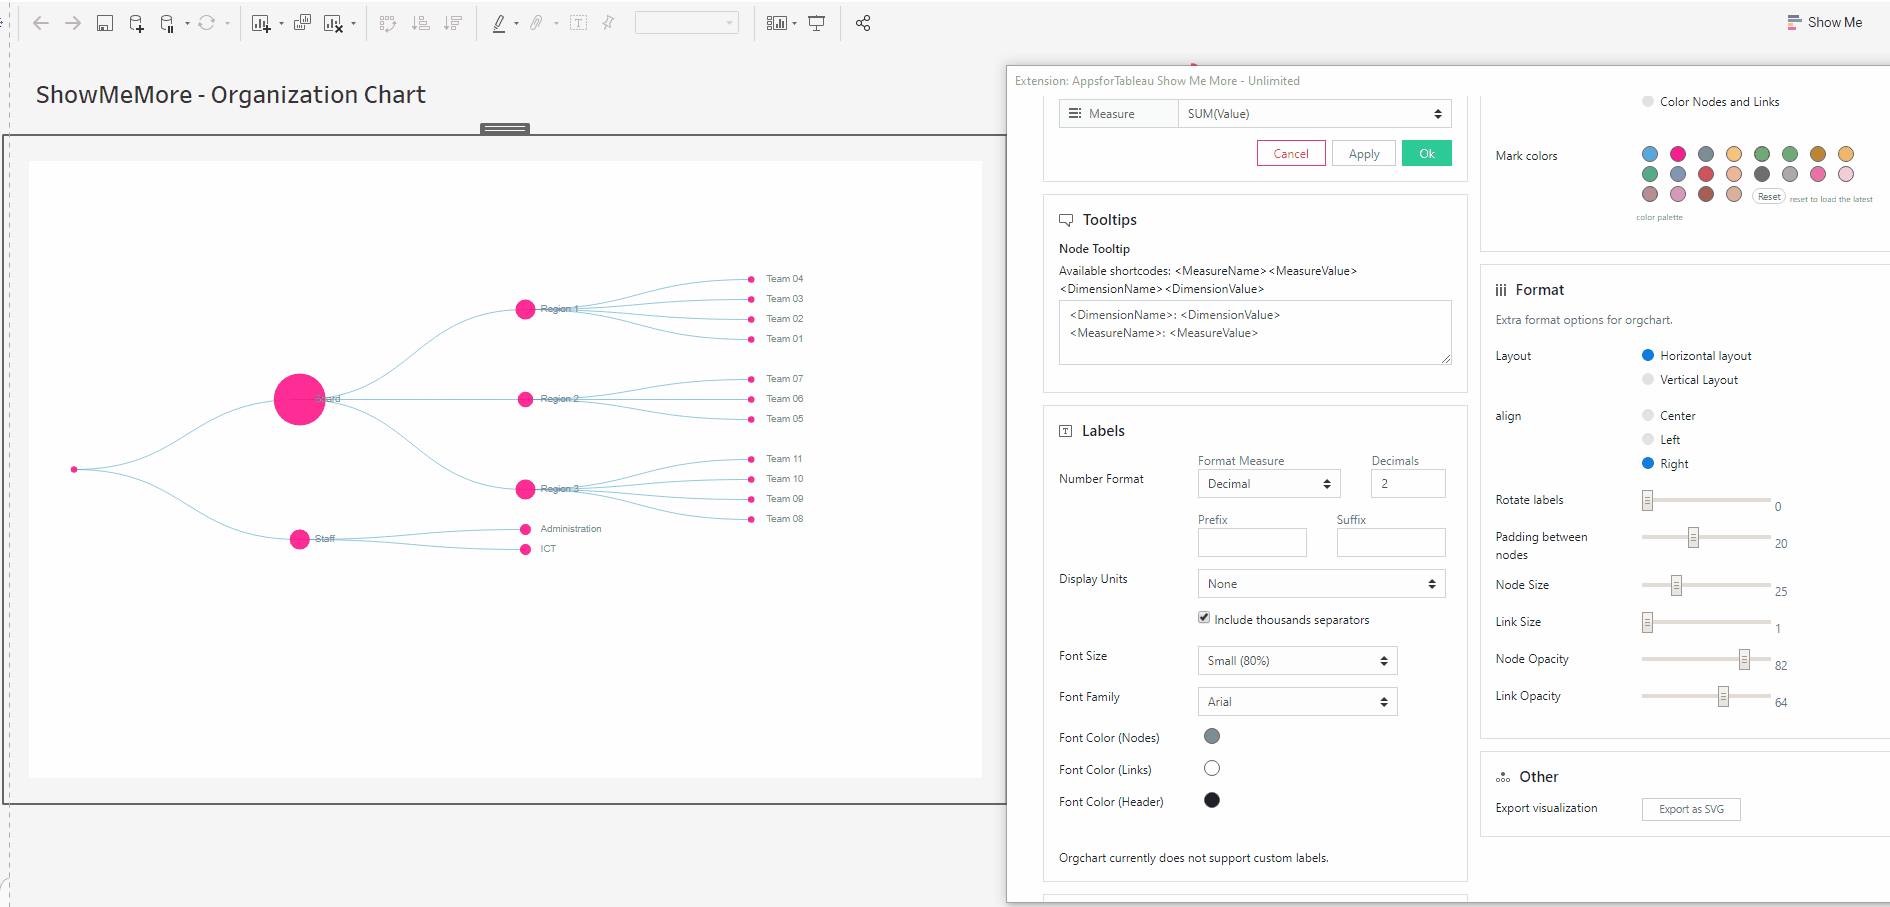This screenshot has width=1890, height=907.
Task: Toggle mark labels with the T icon
Action: pos(578,23)
